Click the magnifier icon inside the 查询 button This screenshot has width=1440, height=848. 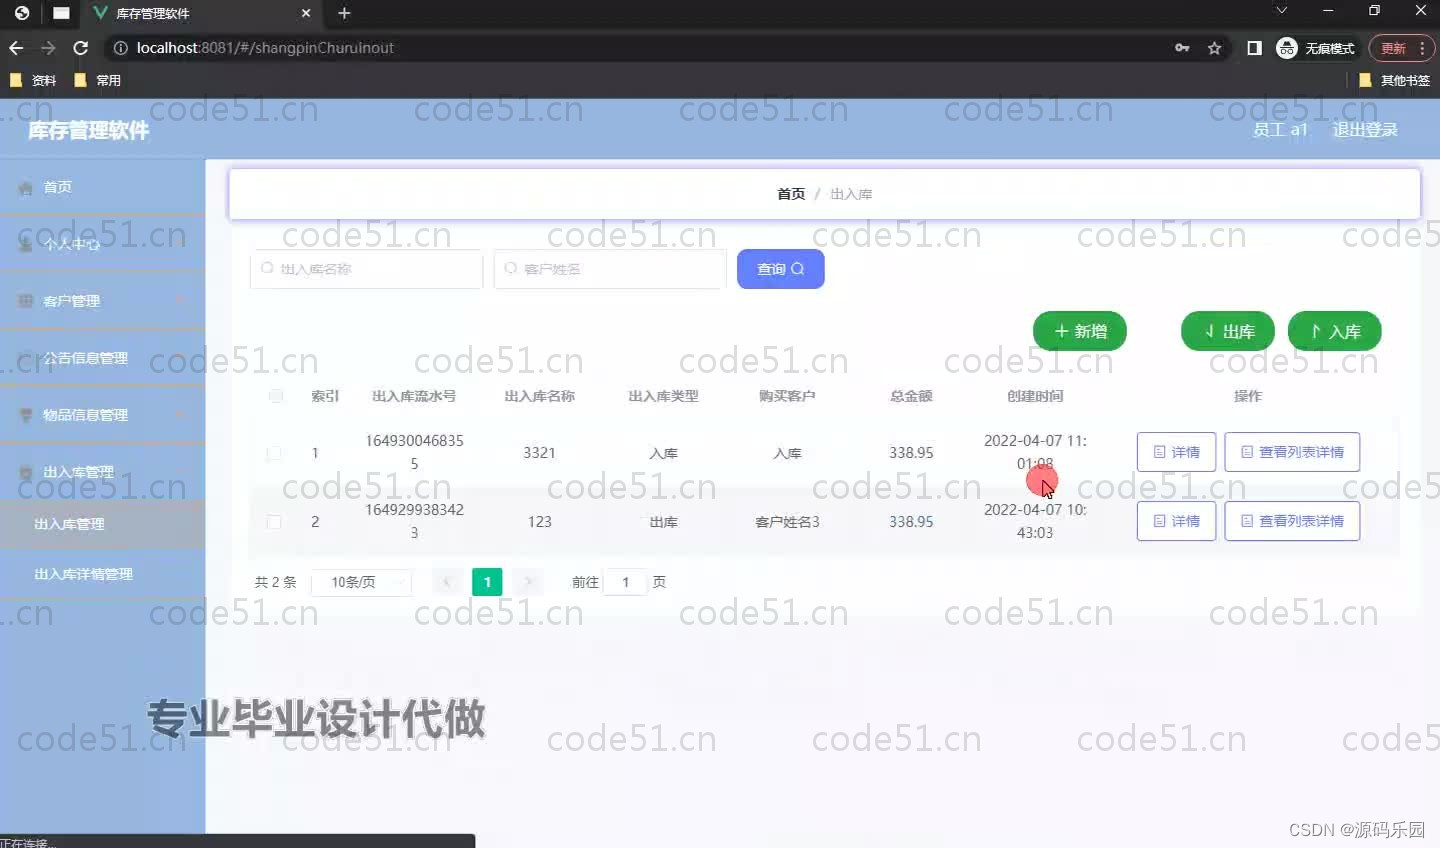point(796,268)
